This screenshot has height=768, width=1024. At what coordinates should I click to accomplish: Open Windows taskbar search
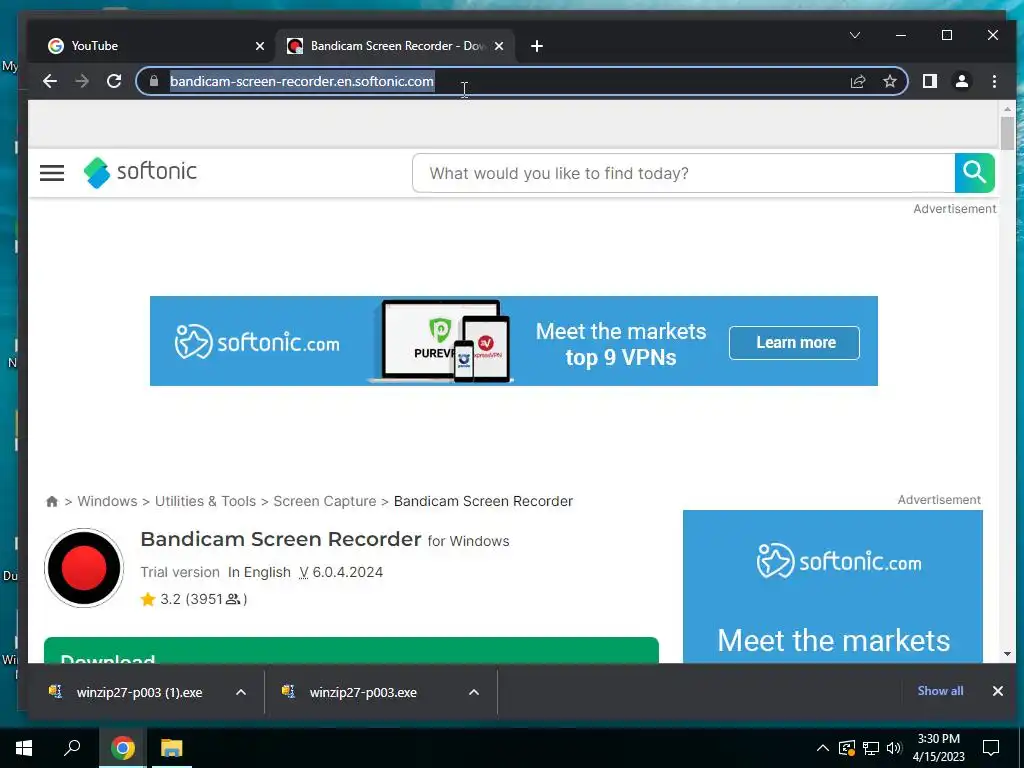[x=72, y=748]
